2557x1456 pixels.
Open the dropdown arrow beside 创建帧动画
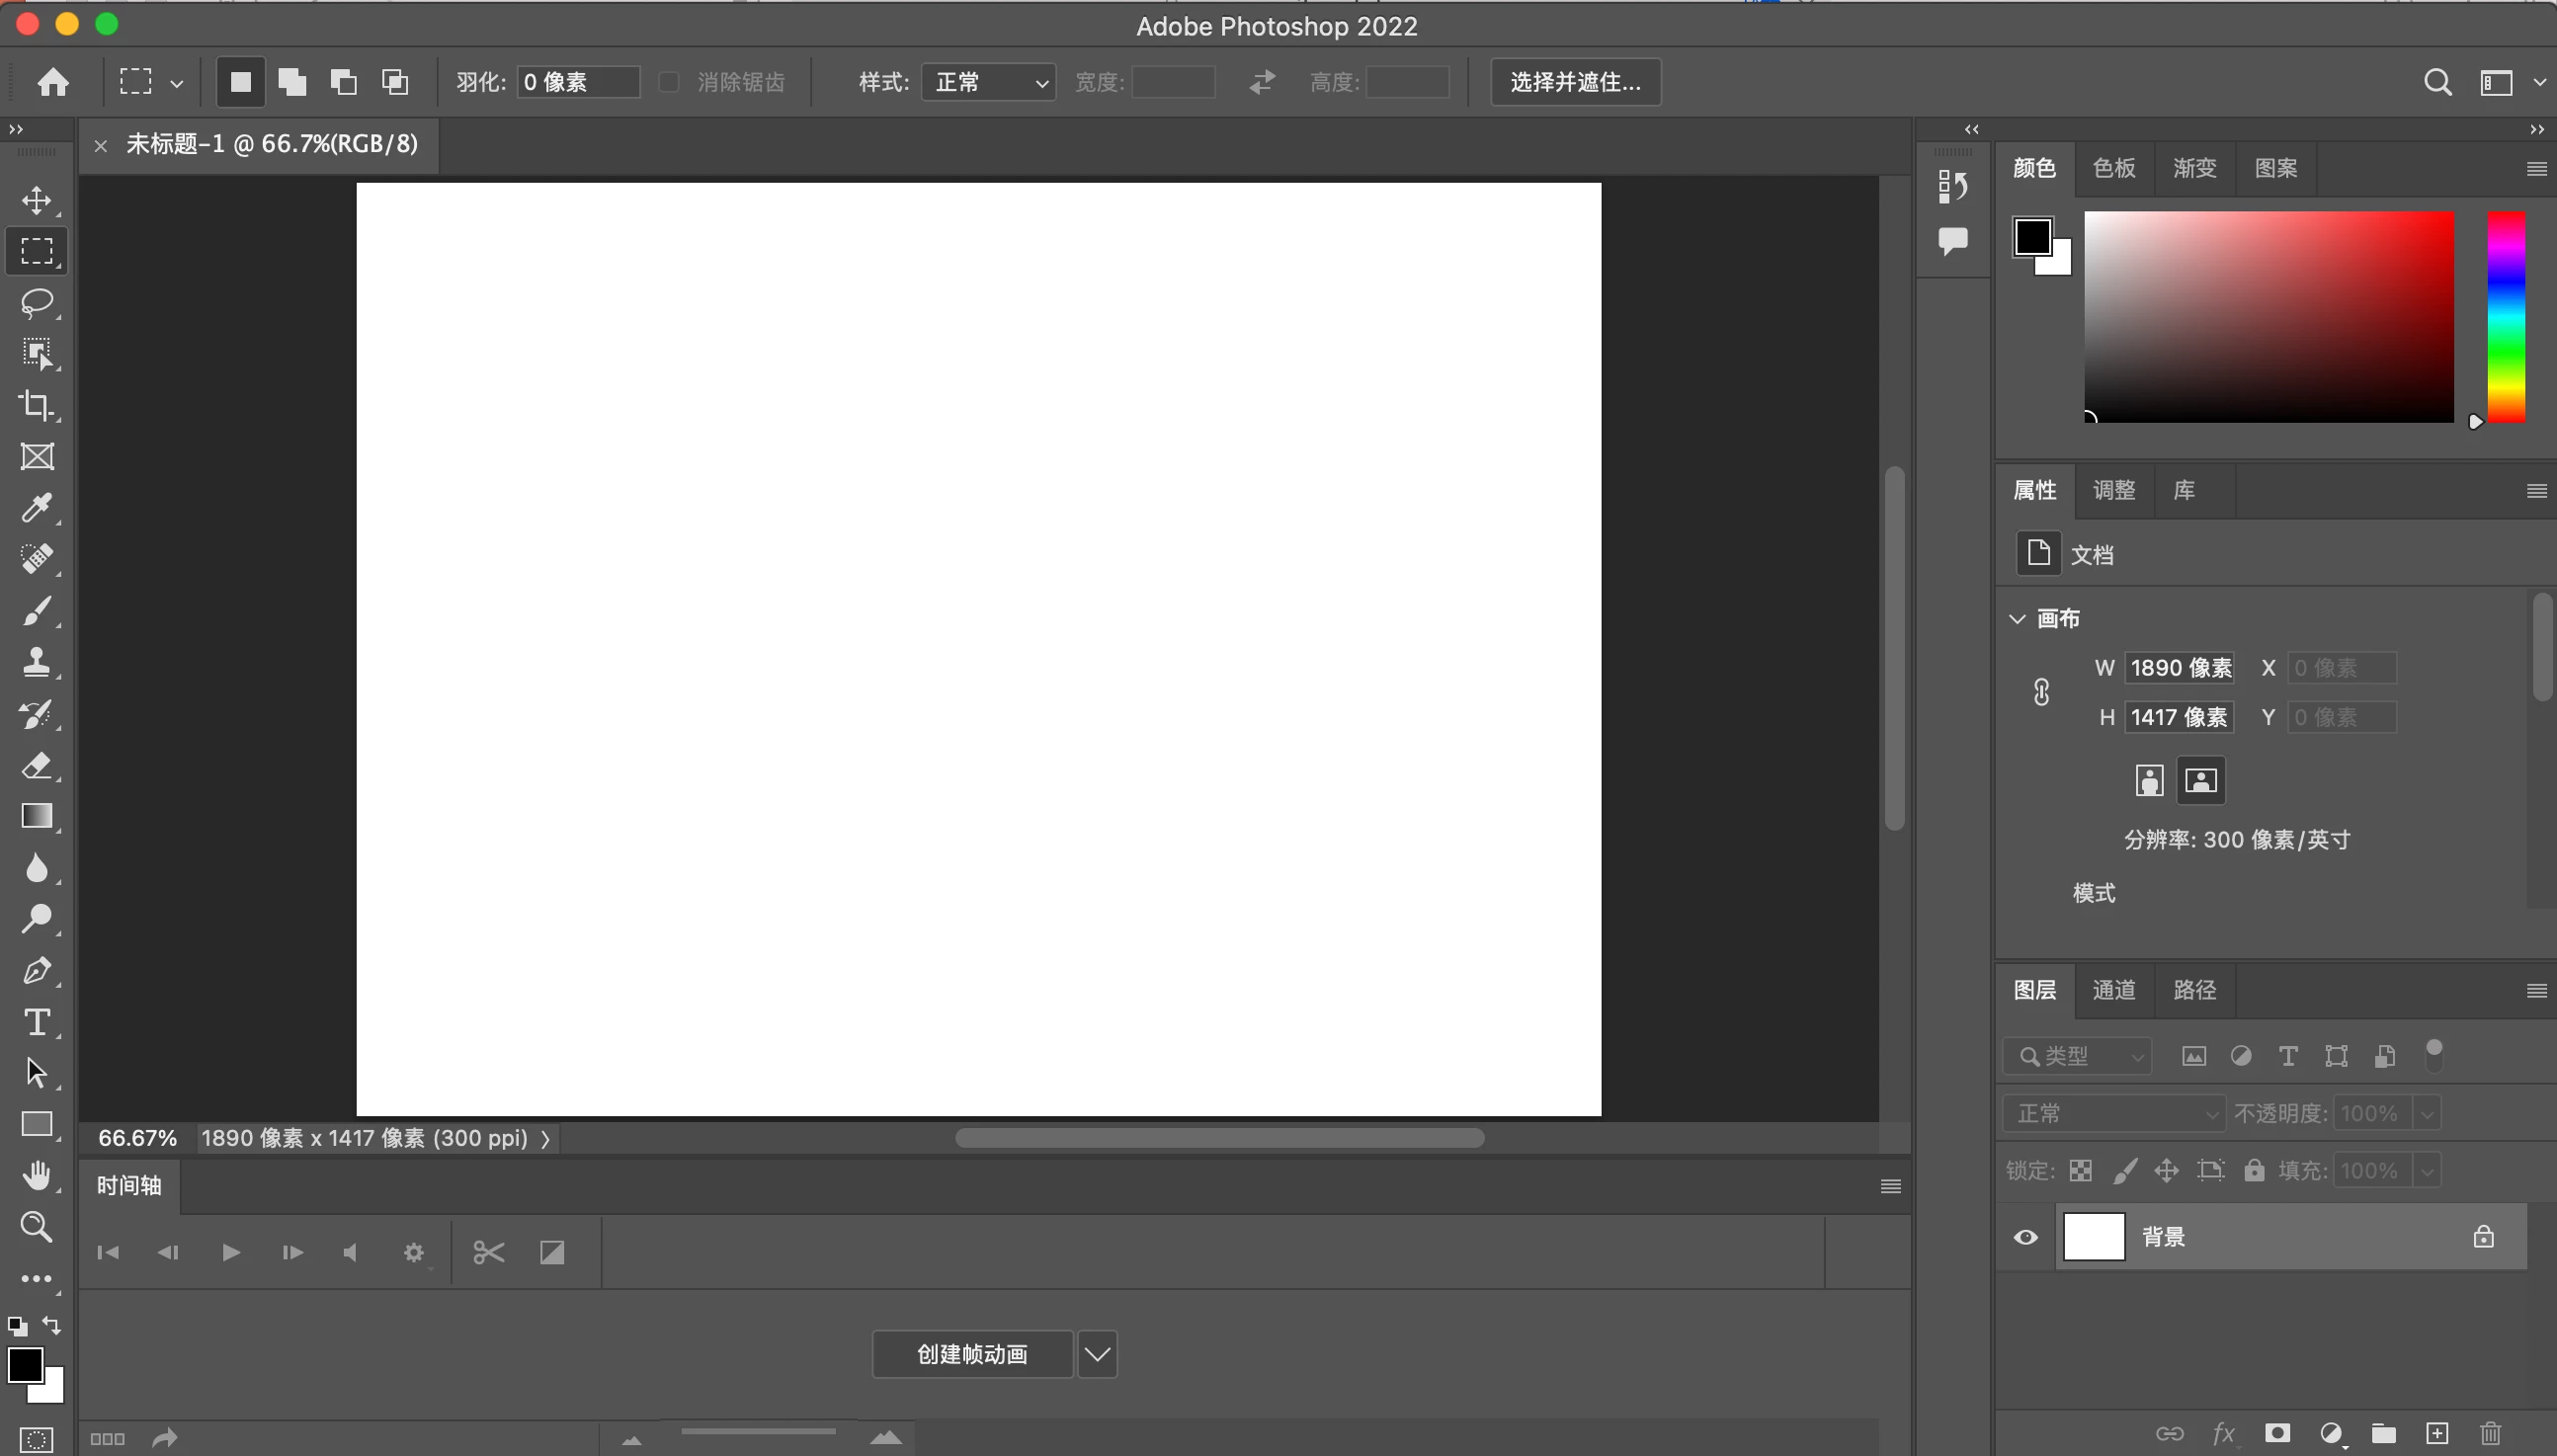pos(1097,1354)
